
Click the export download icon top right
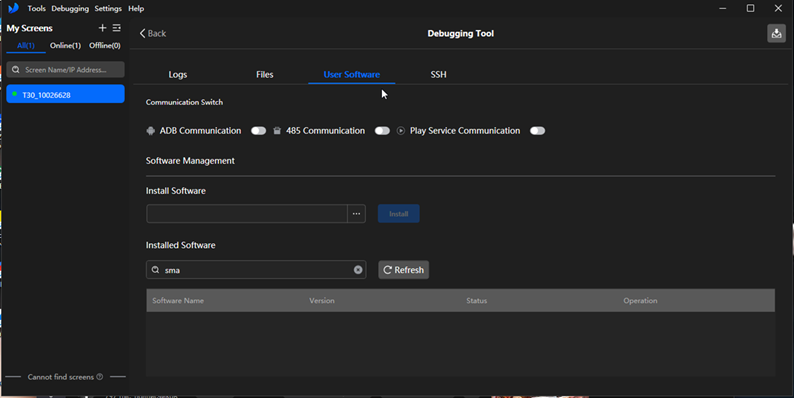click(x=776, y=33)
